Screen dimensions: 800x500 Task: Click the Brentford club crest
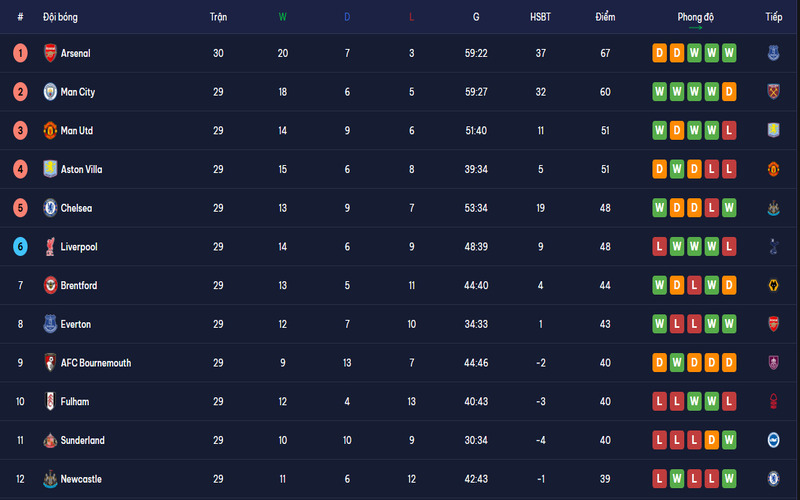(x=50, y=286)
